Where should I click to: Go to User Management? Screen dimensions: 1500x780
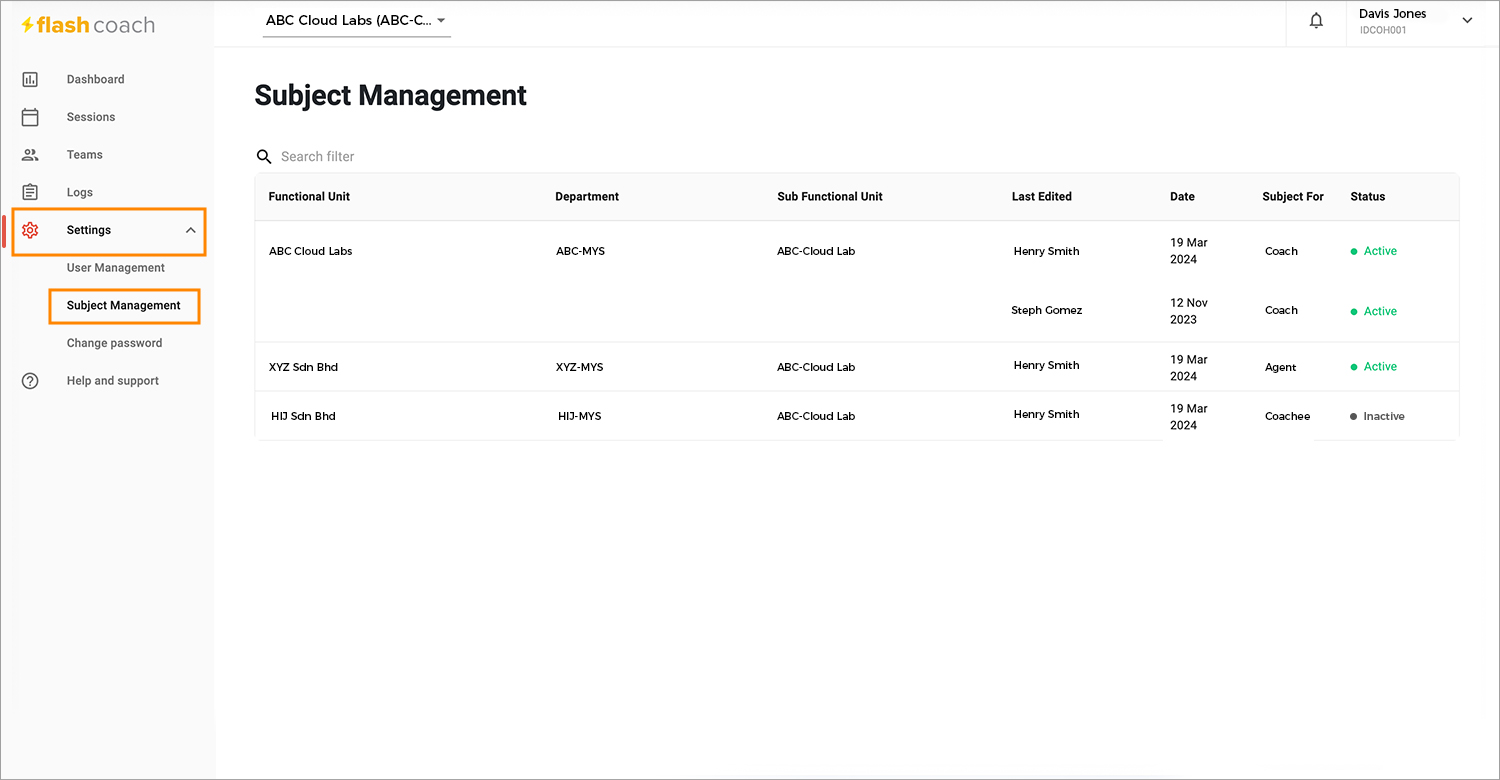pos(116,268)
